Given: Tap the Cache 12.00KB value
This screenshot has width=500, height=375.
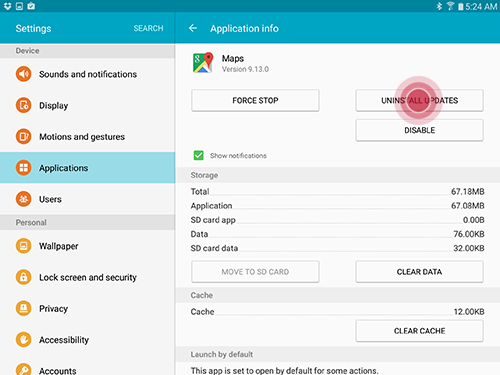Looking at the screenshot, I should [x=469, y=312].
